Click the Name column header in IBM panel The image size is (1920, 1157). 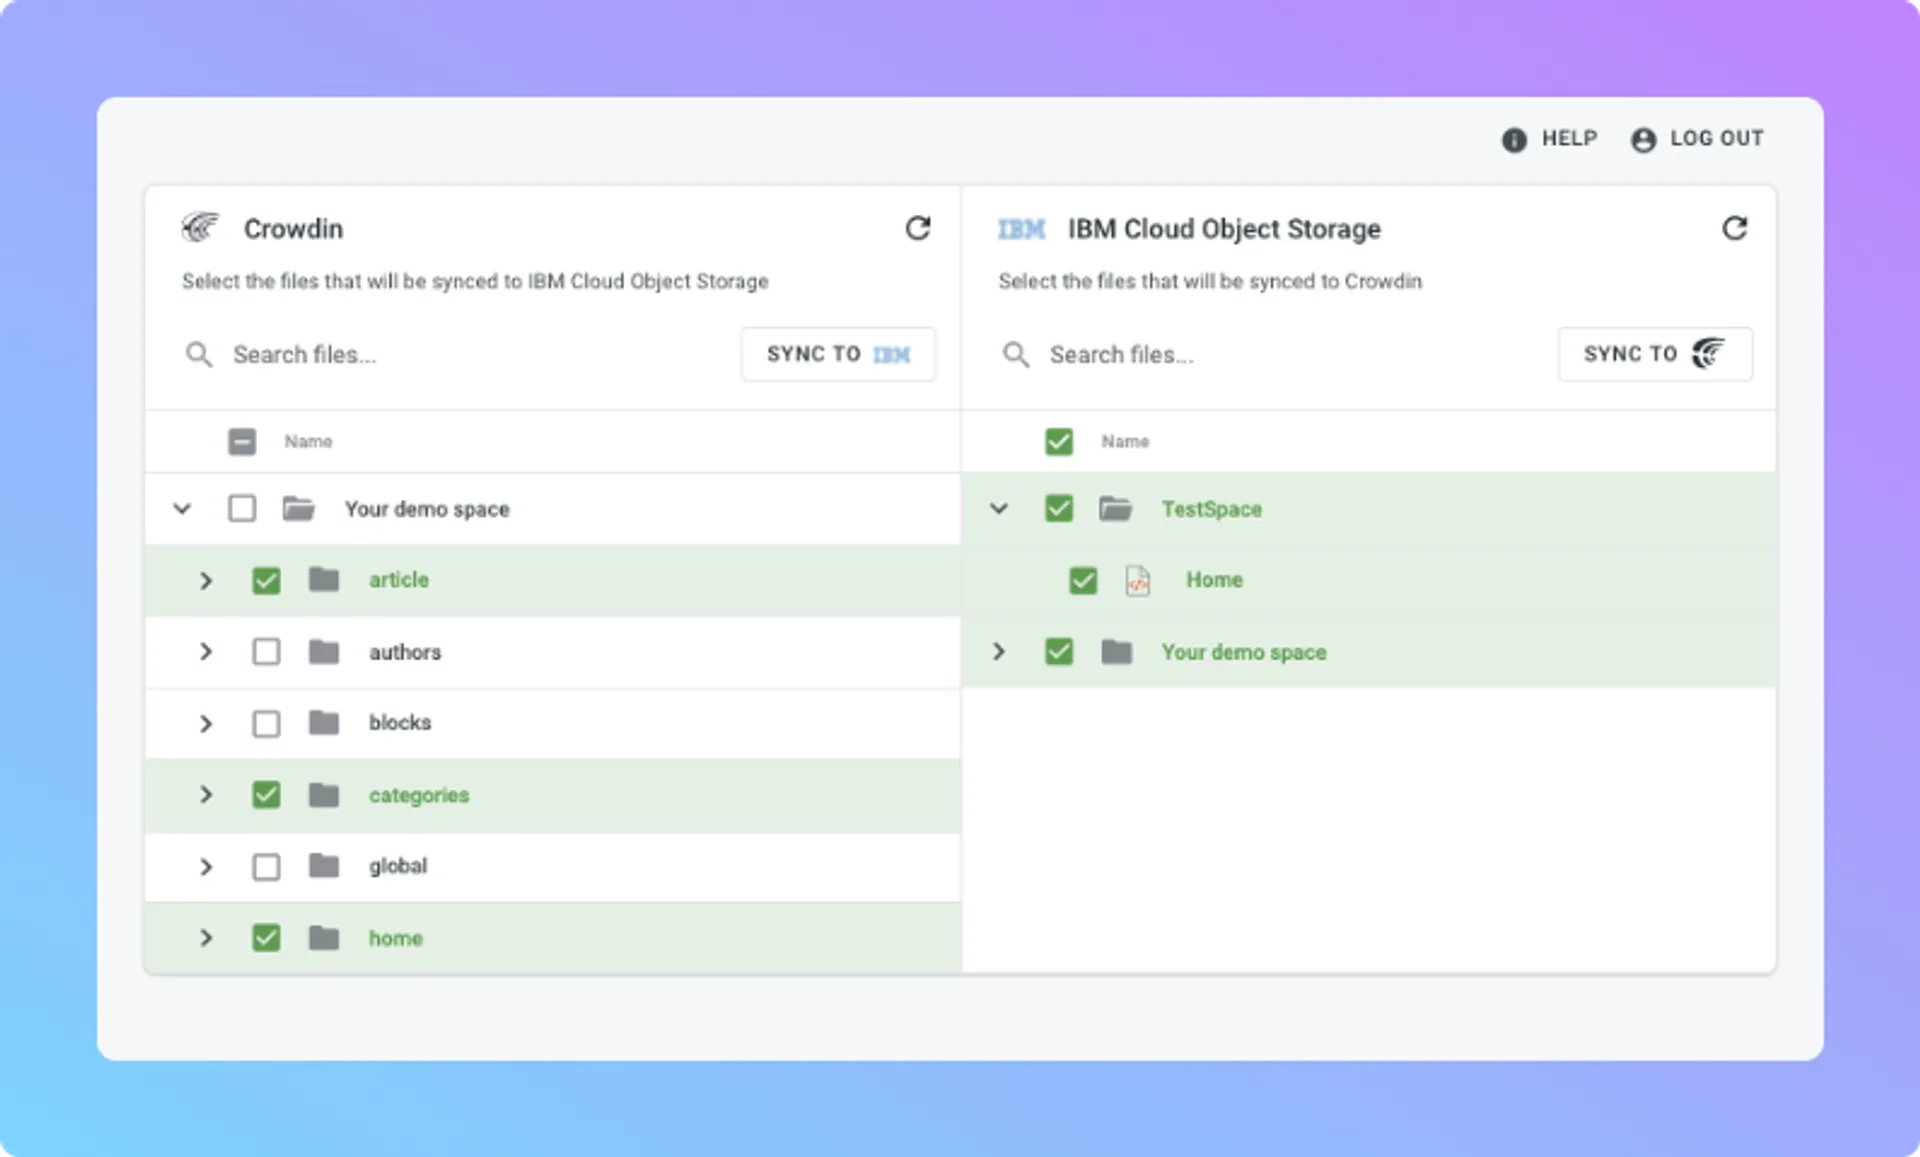pos(1125,441)
